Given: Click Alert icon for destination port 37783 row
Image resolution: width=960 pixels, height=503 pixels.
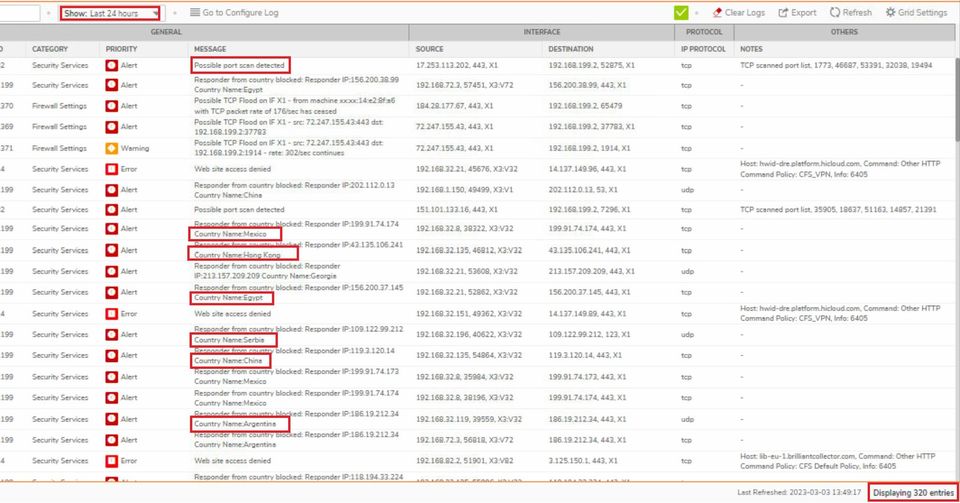Looking at the screenshot, I should pyautogui.click(x=111, y=127).
